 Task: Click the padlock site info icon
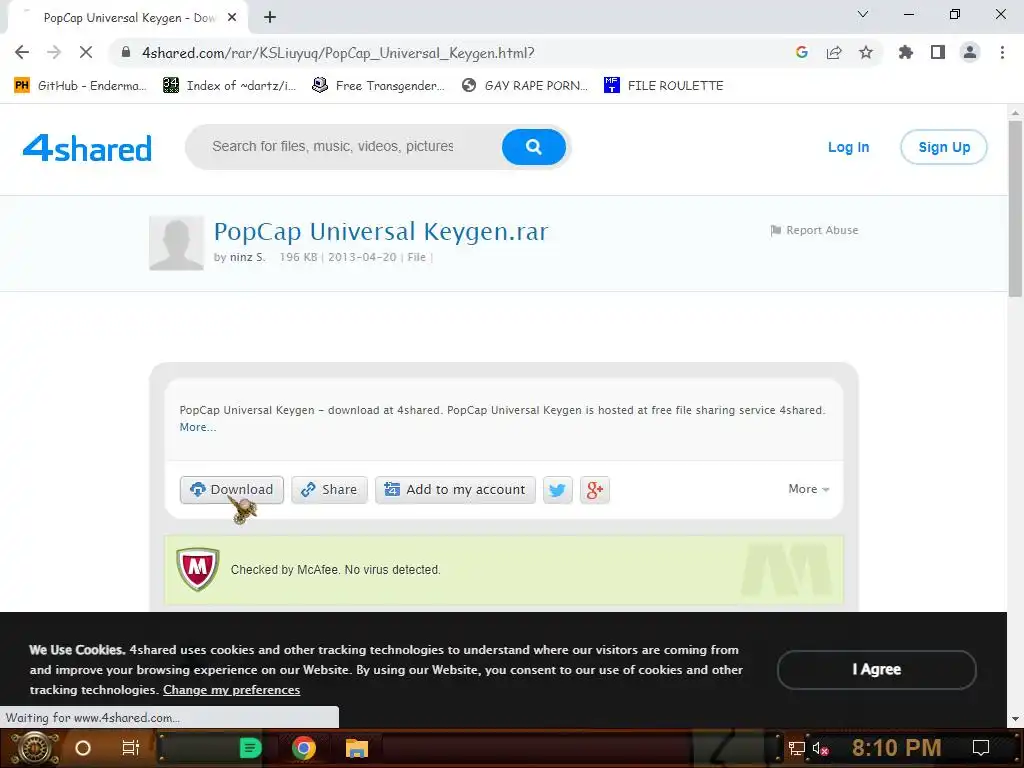point(126,52)
